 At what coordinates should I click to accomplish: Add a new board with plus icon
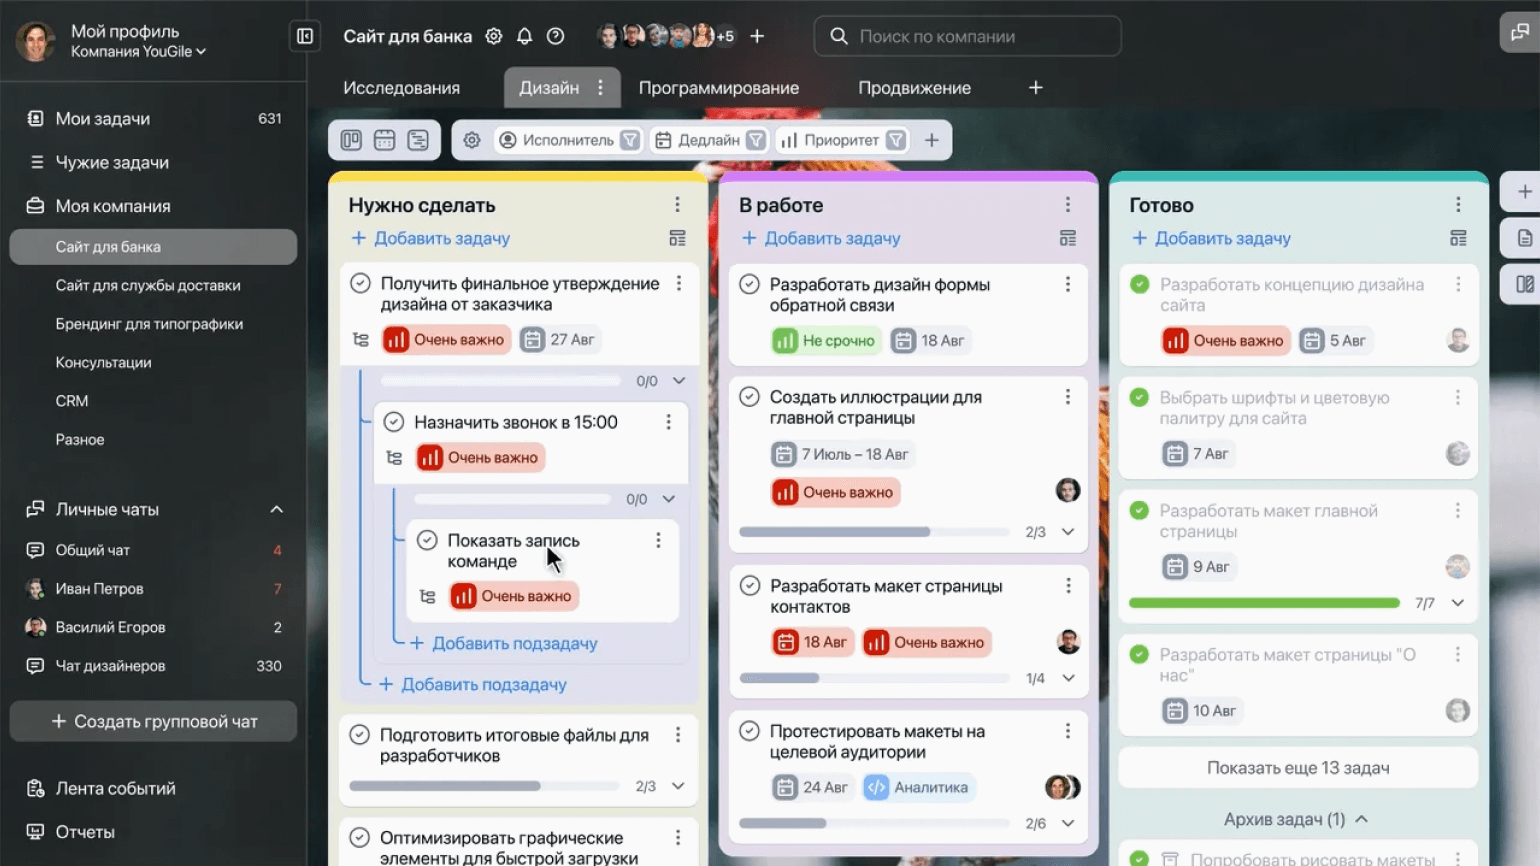pyautogui.click(x=1035, y=88)
